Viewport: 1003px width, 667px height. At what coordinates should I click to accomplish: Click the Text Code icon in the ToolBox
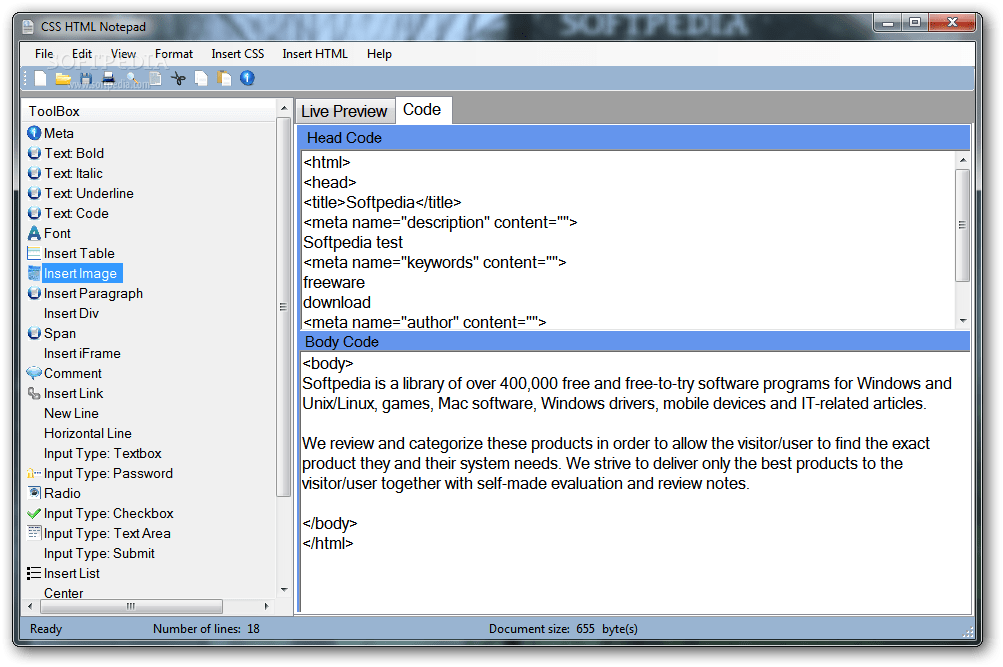[34, 213]
